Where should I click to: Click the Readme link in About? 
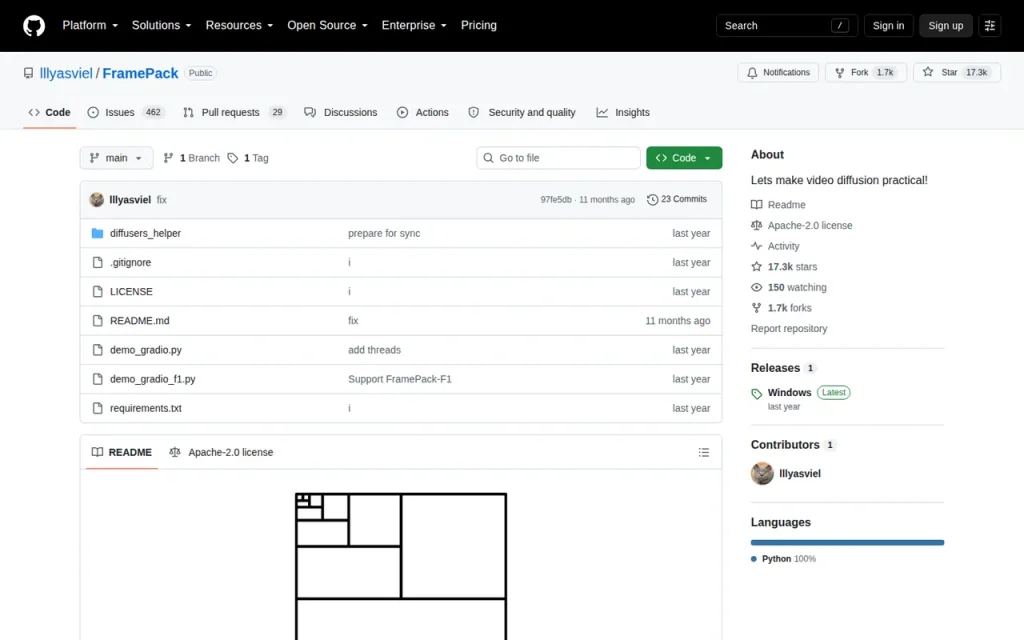point(778,204)
